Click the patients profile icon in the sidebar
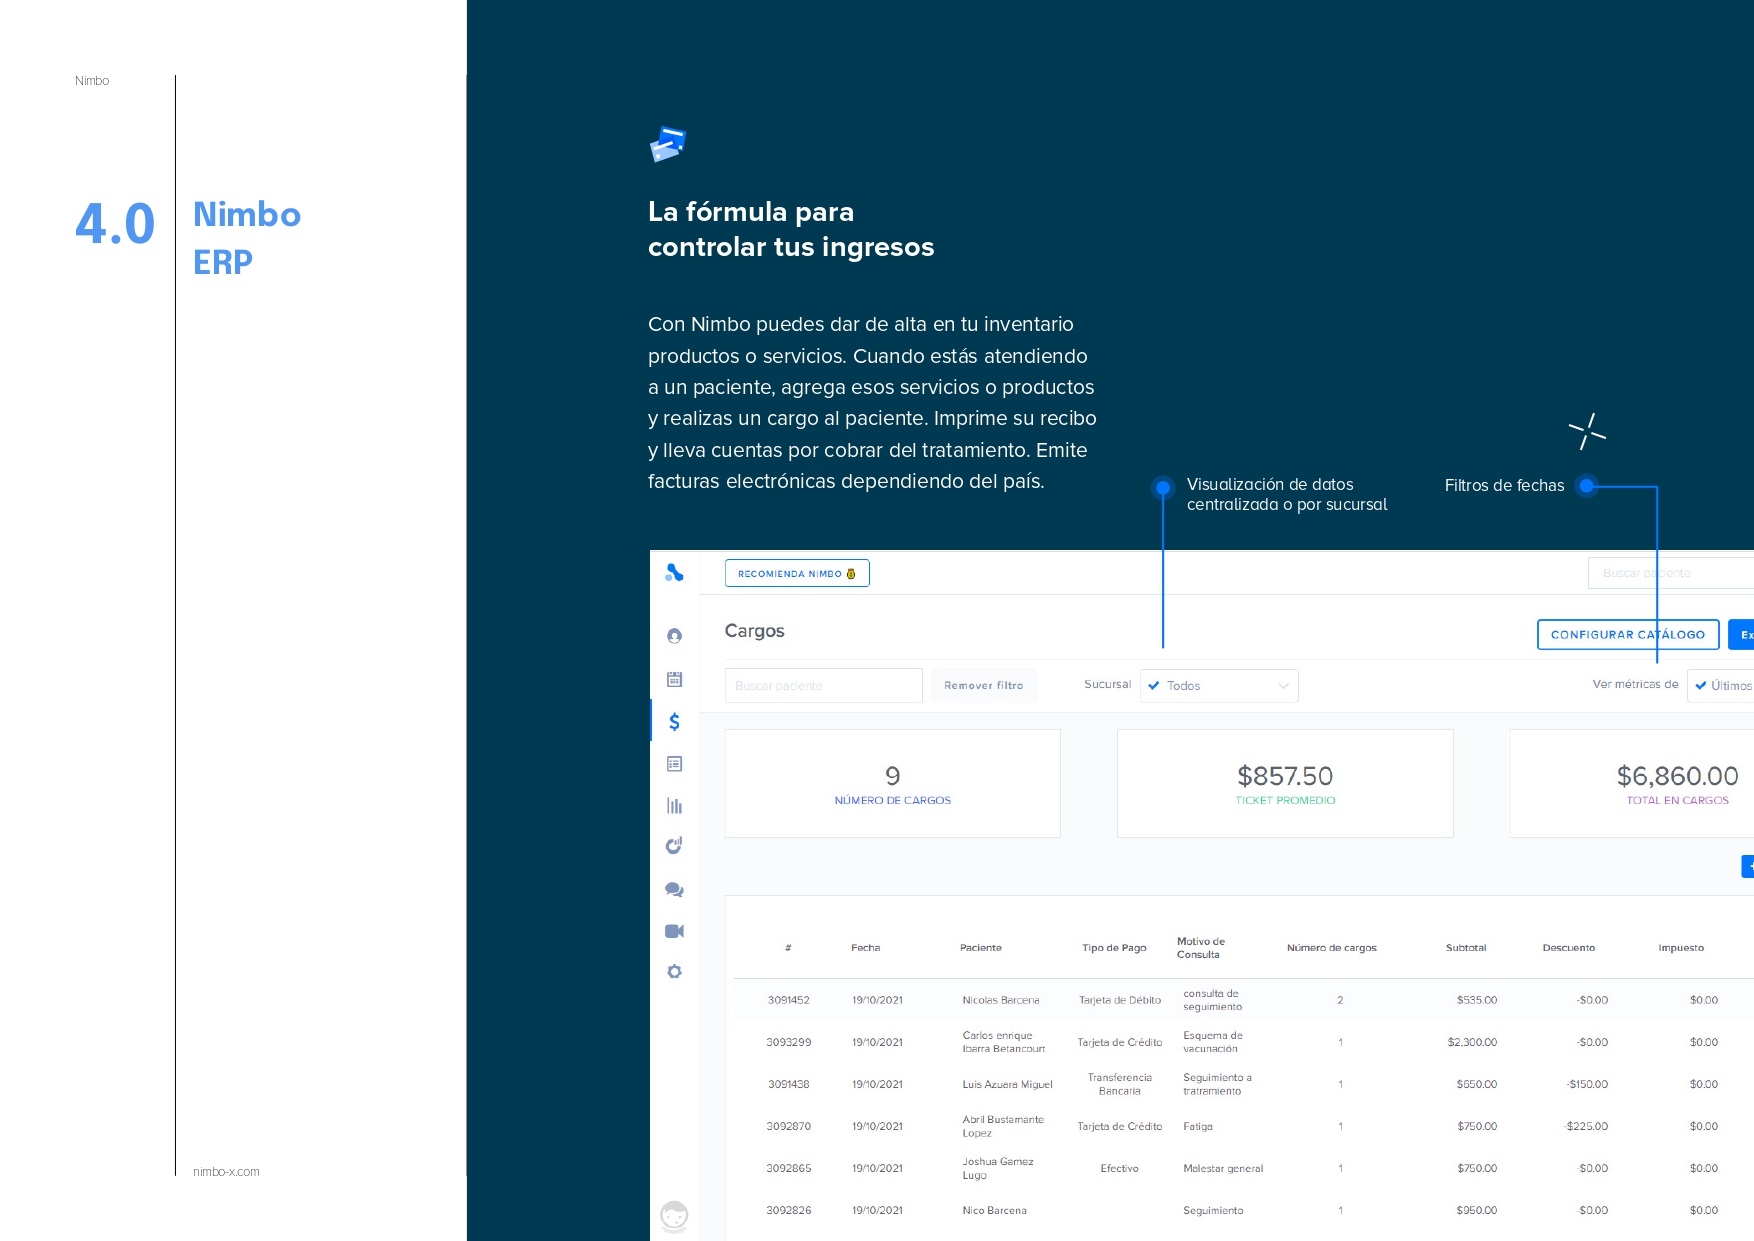 point(675,636)
